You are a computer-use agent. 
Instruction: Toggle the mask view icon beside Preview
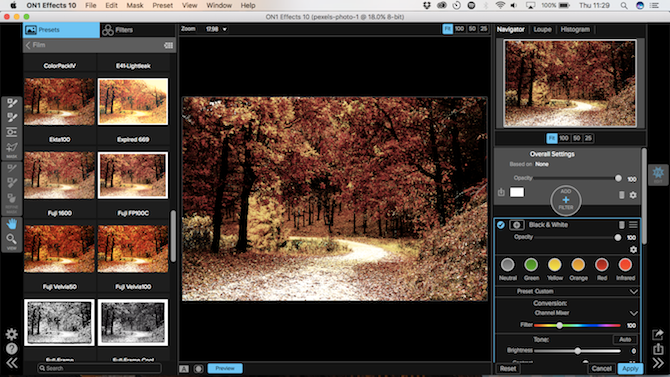[x=198, y=368]
